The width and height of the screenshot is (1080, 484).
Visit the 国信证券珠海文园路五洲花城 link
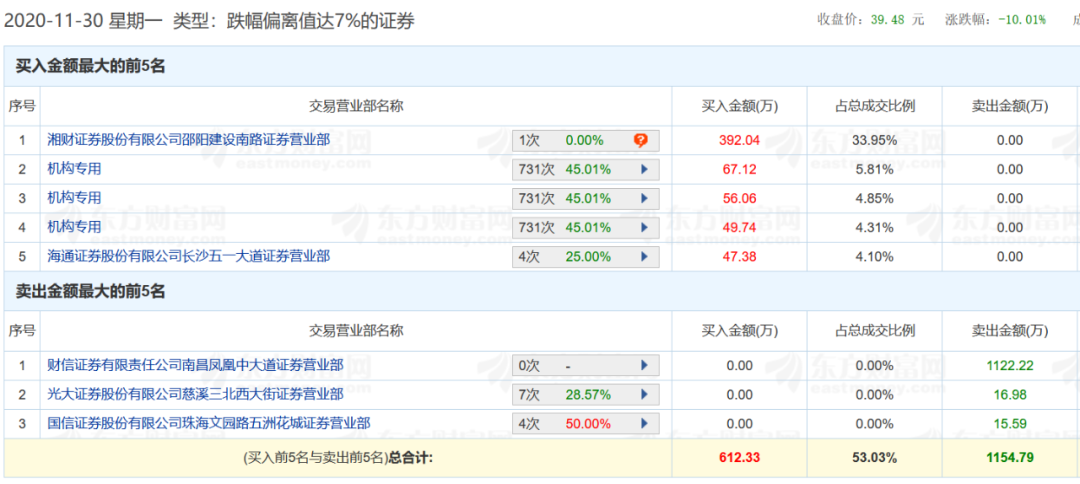point(209,424)
